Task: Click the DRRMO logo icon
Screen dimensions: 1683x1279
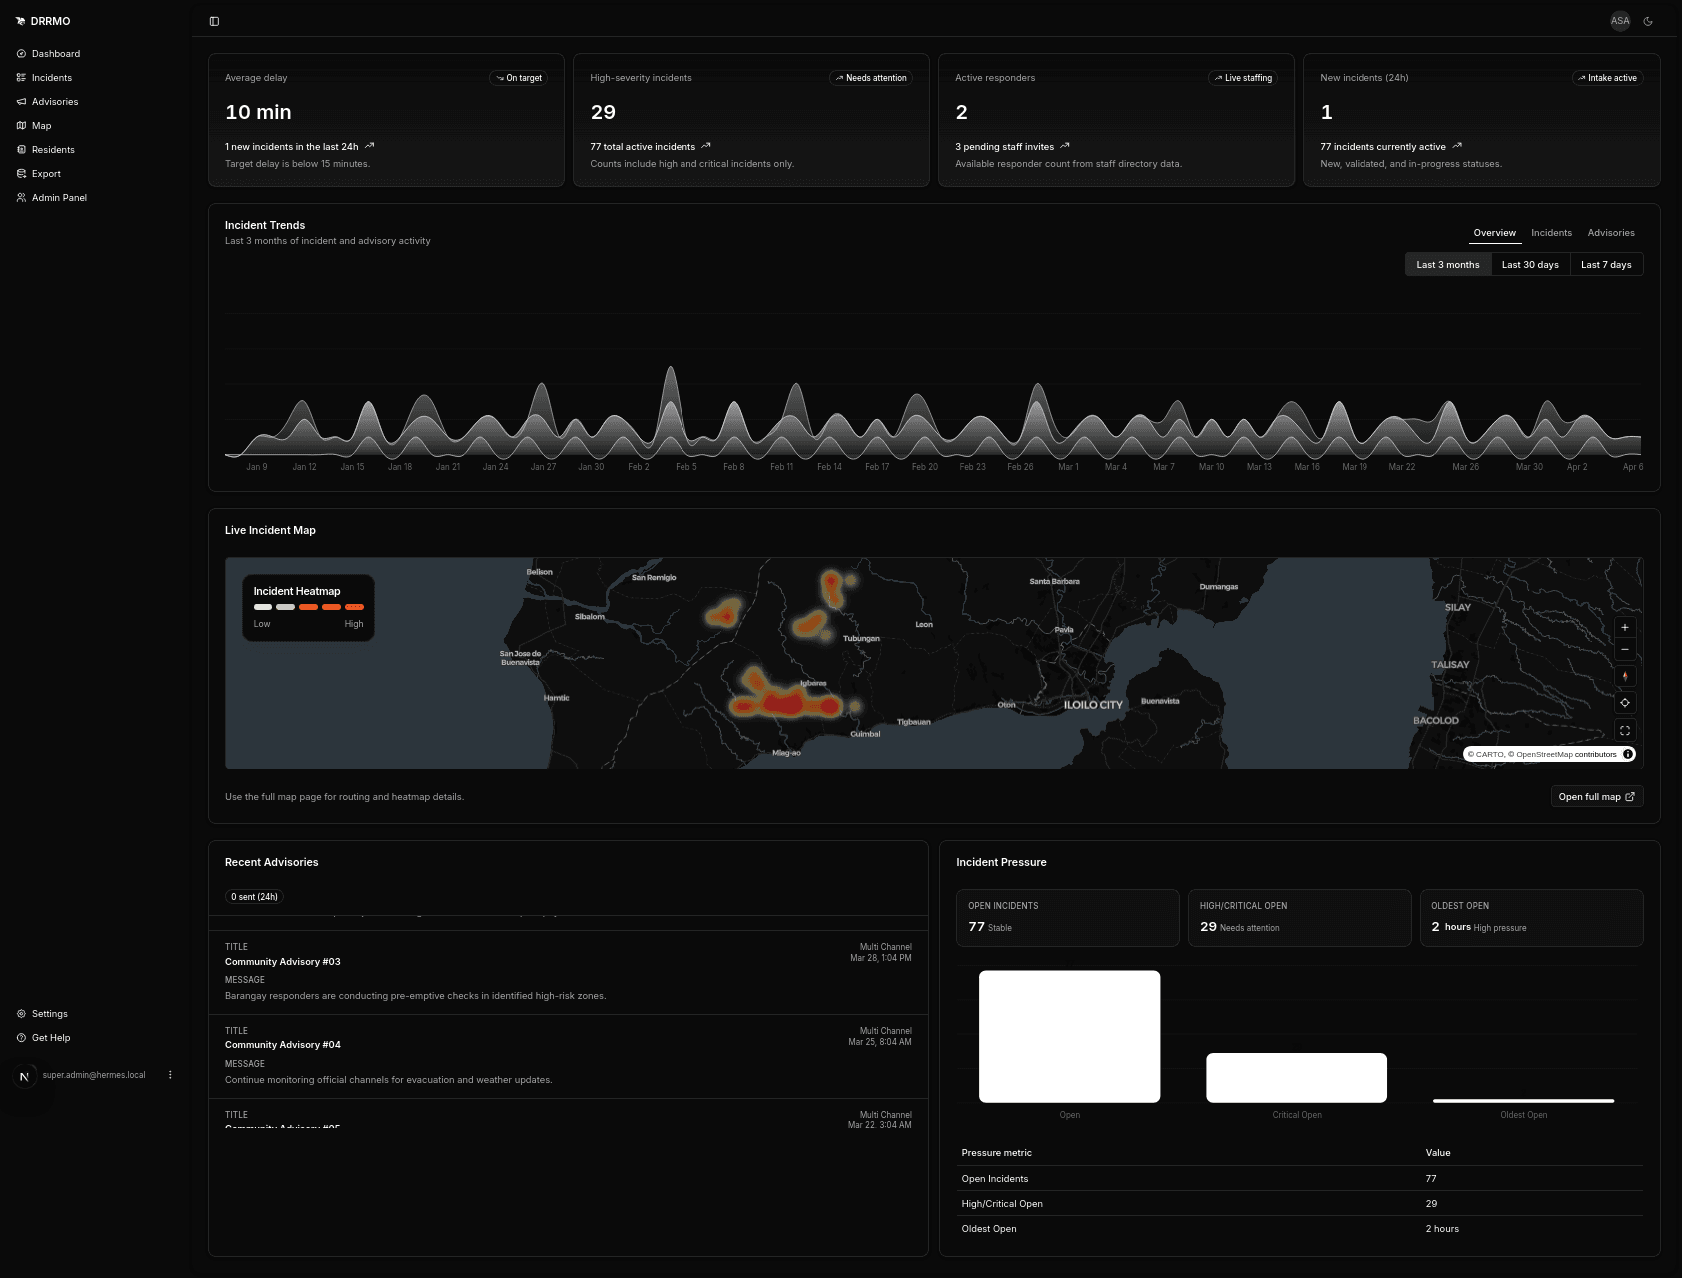Action: [x=21, y=21]
